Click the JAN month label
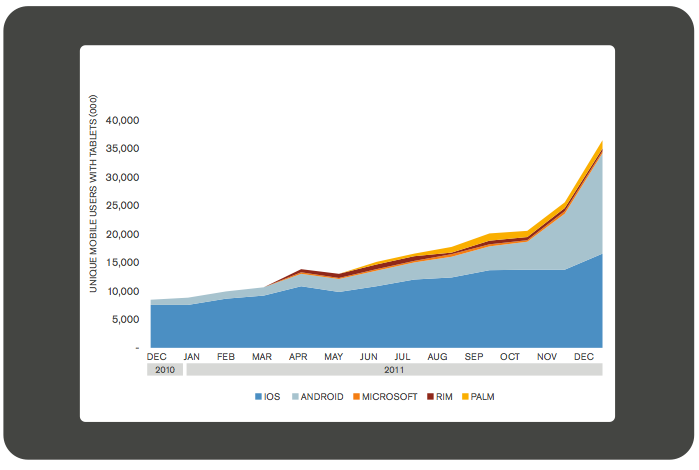 (x=192, y=357)
